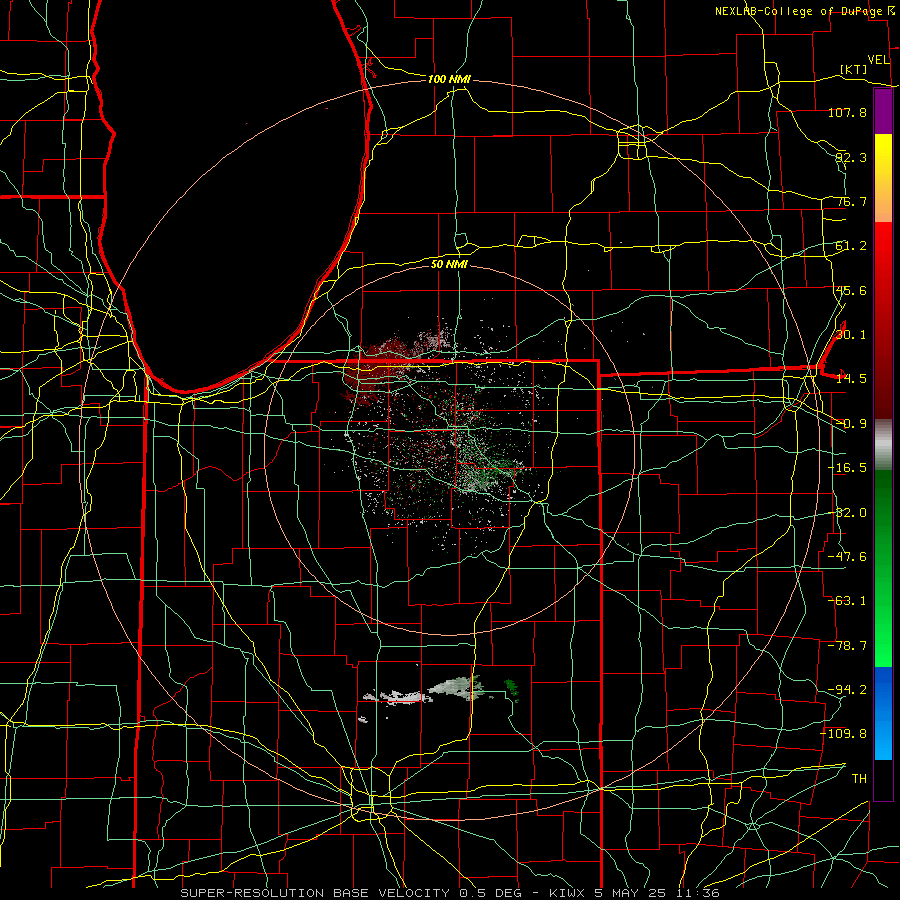
Task: Click the 30.1 velocity scale value
Action: point(851,335)
